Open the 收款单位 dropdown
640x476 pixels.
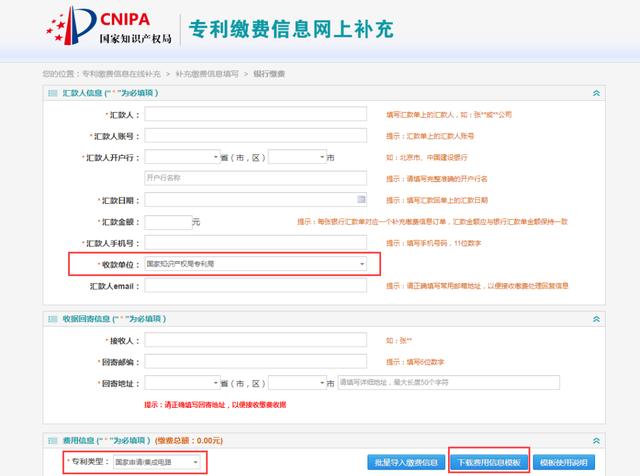click(256, 264)
